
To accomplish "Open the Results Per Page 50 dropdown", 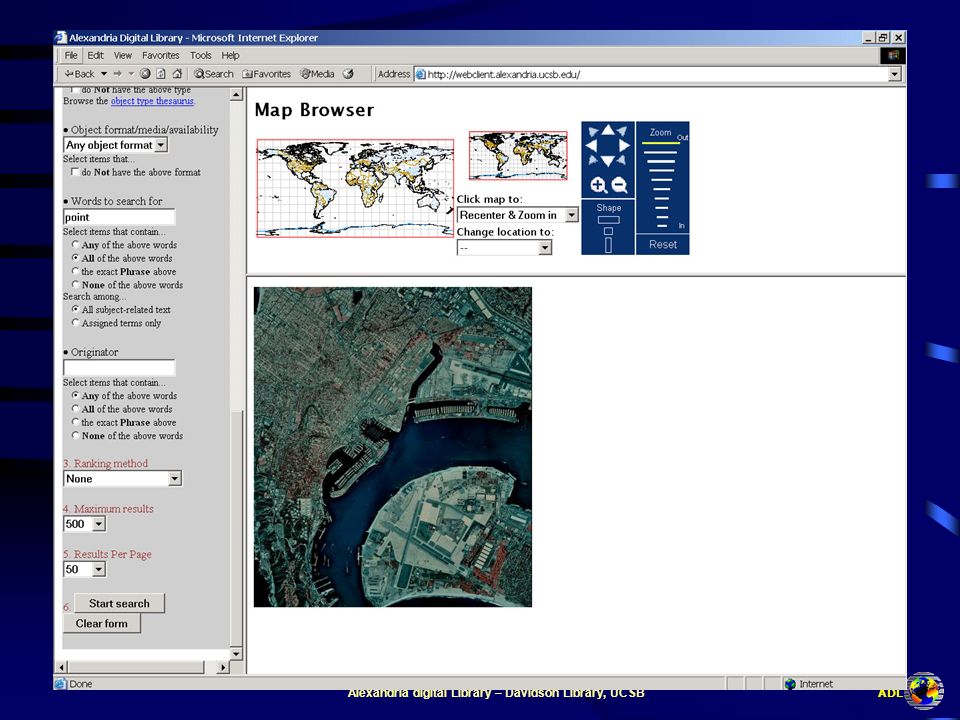I will point(84,569).
